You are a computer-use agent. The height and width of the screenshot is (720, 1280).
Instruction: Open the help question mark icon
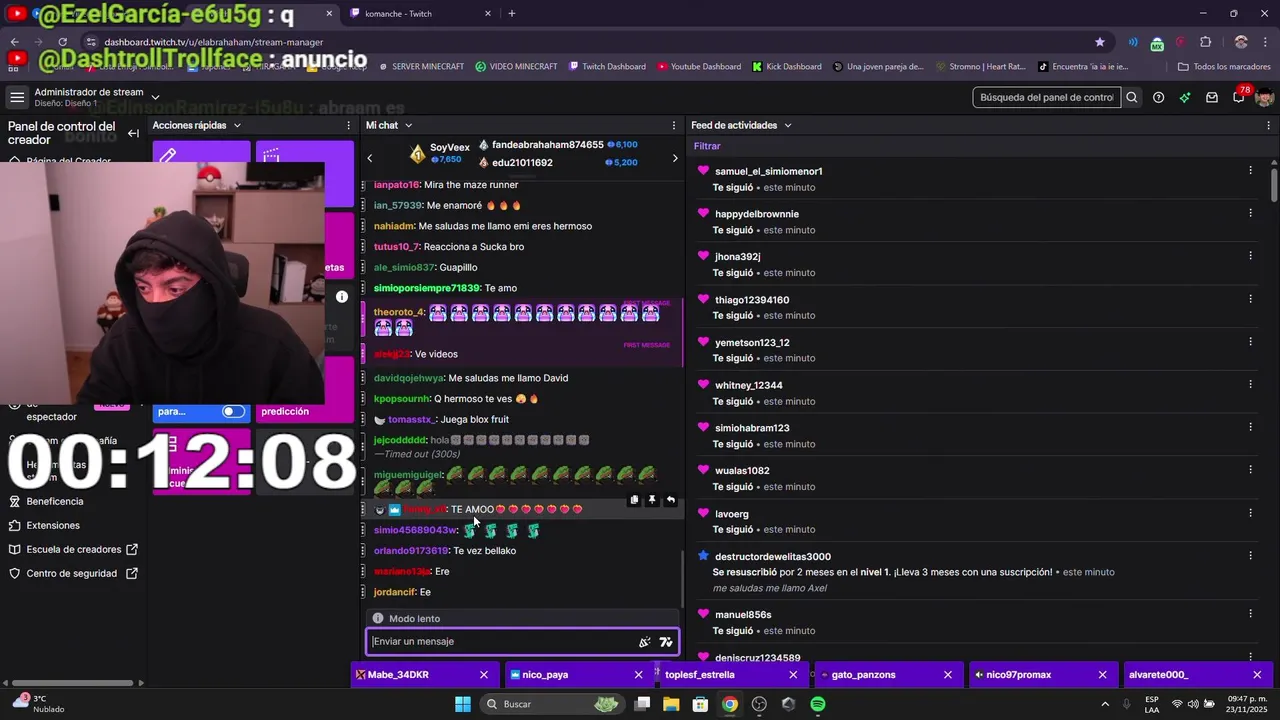tap(1158, 97)
